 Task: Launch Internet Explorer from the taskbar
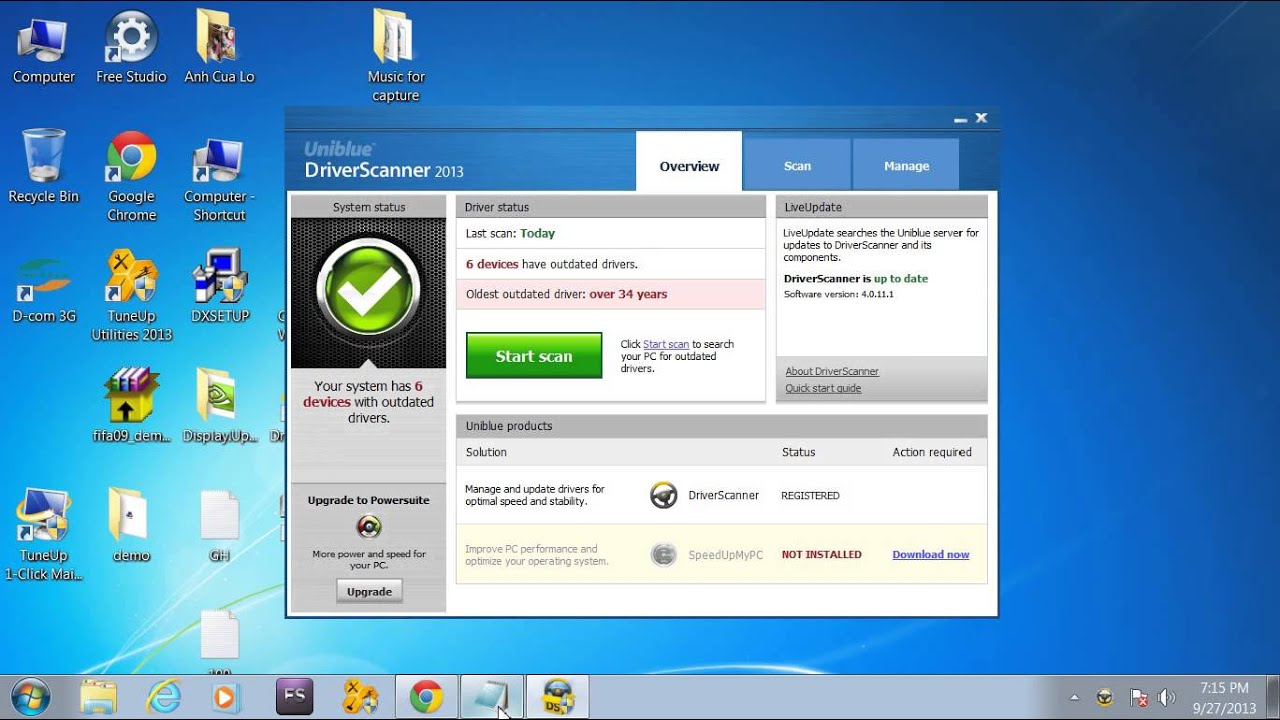pos(163,696)
